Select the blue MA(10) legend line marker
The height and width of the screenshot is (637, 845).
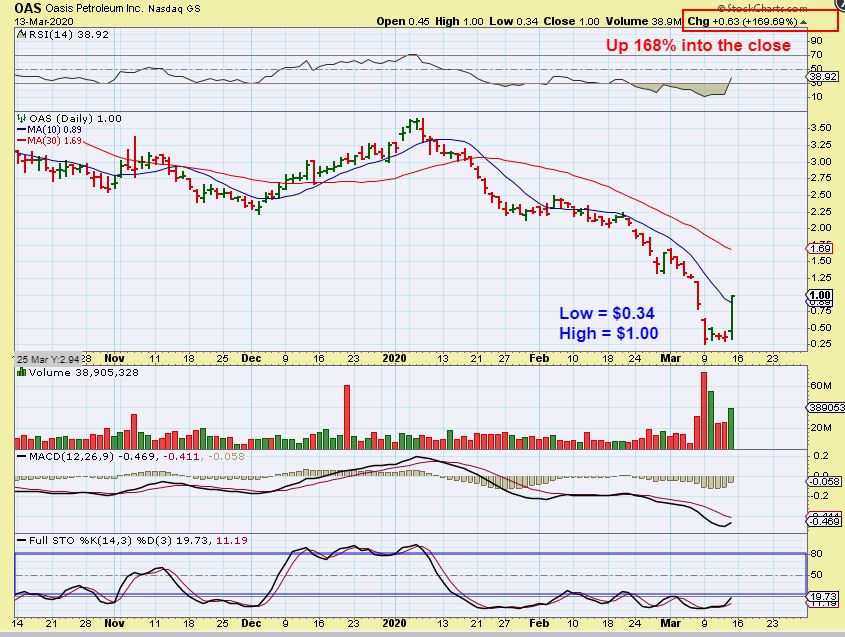pos(22,130)
